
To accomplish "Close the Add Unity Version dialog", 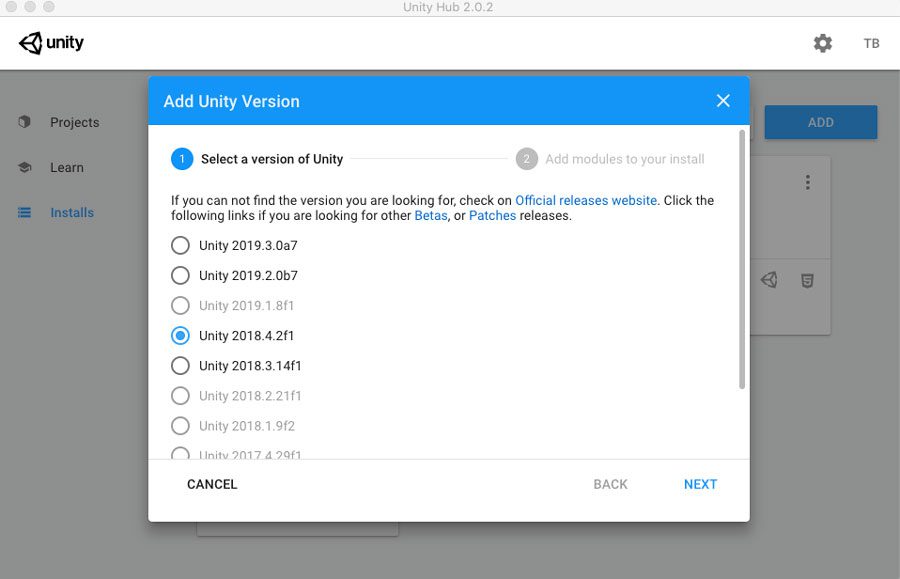I will pos(723,100).
